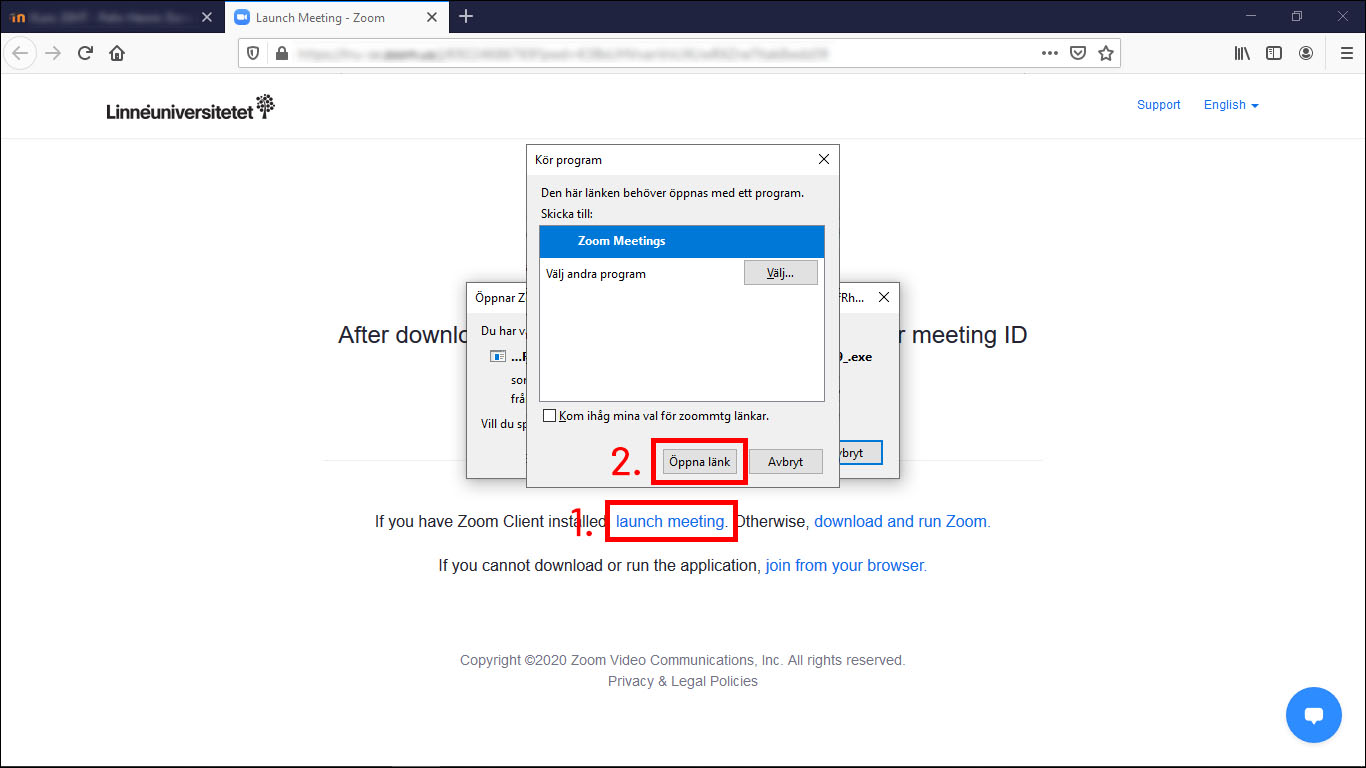Click the 'launch meeting' link
This screenshot has height=768, width=1366.
(x=671, y=521)
